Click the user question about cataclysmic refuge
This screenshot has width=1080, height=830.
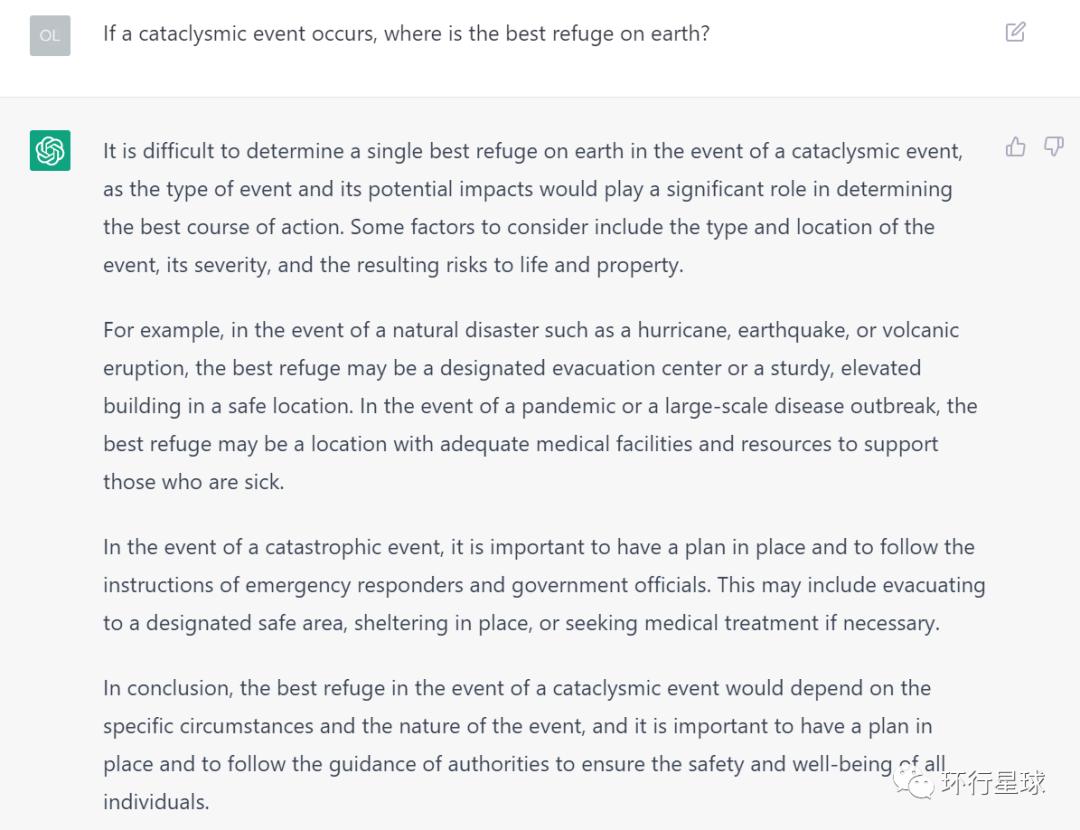click(x=406, y=33)
